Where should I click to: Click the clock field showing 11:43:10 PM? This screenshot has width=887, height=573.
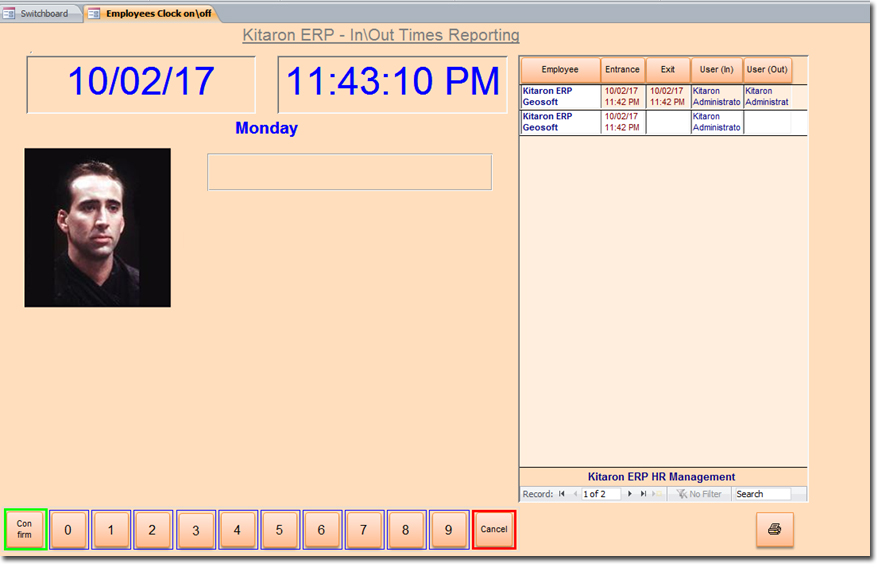393,84
